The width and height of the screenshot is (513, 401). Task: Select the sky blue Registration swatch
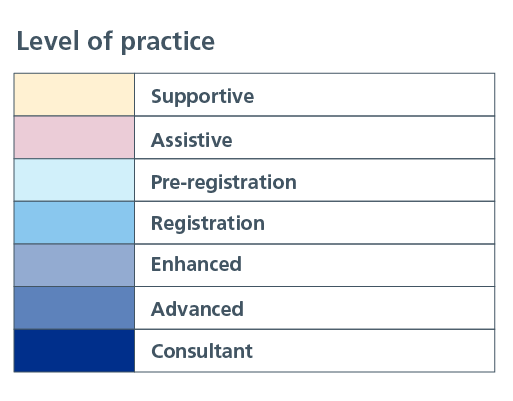pos(74,223)
